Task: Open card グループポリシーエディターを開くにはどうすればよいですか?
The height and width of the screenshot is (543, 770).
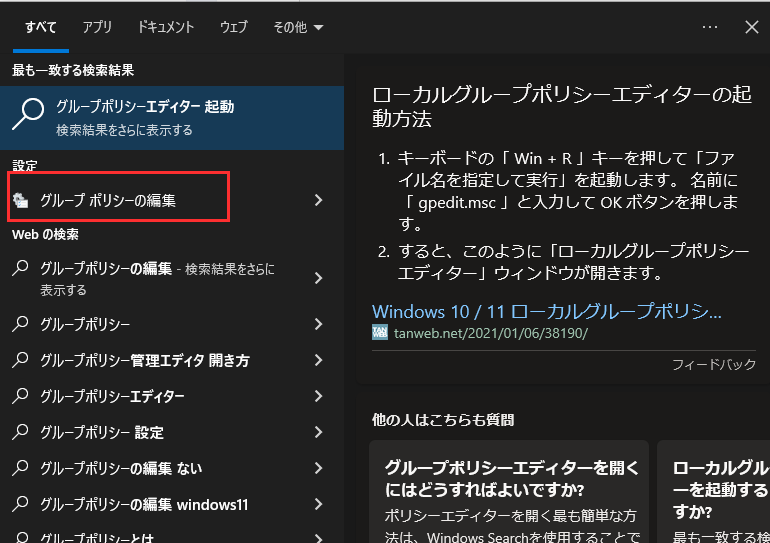Action: (x=509, y=491)
